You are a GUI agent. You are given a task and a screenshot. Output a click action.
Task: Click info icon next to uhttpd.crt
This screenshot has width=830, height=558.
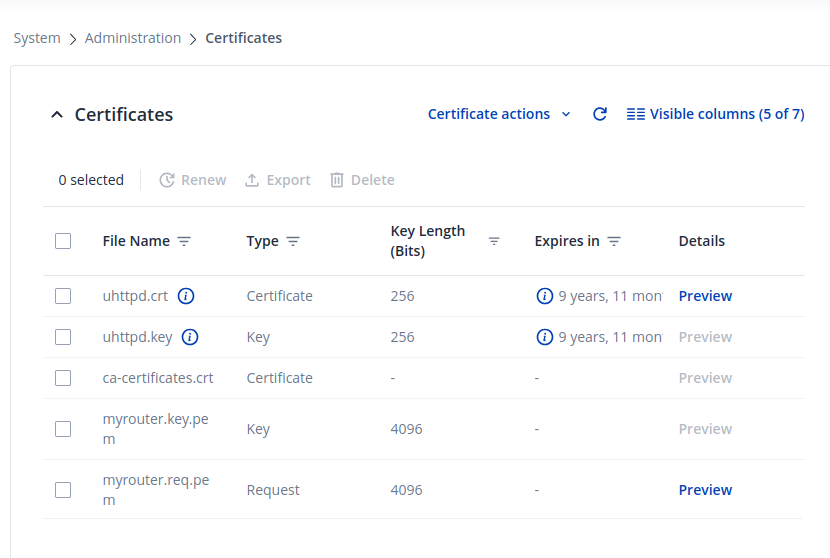coord(186,296)
